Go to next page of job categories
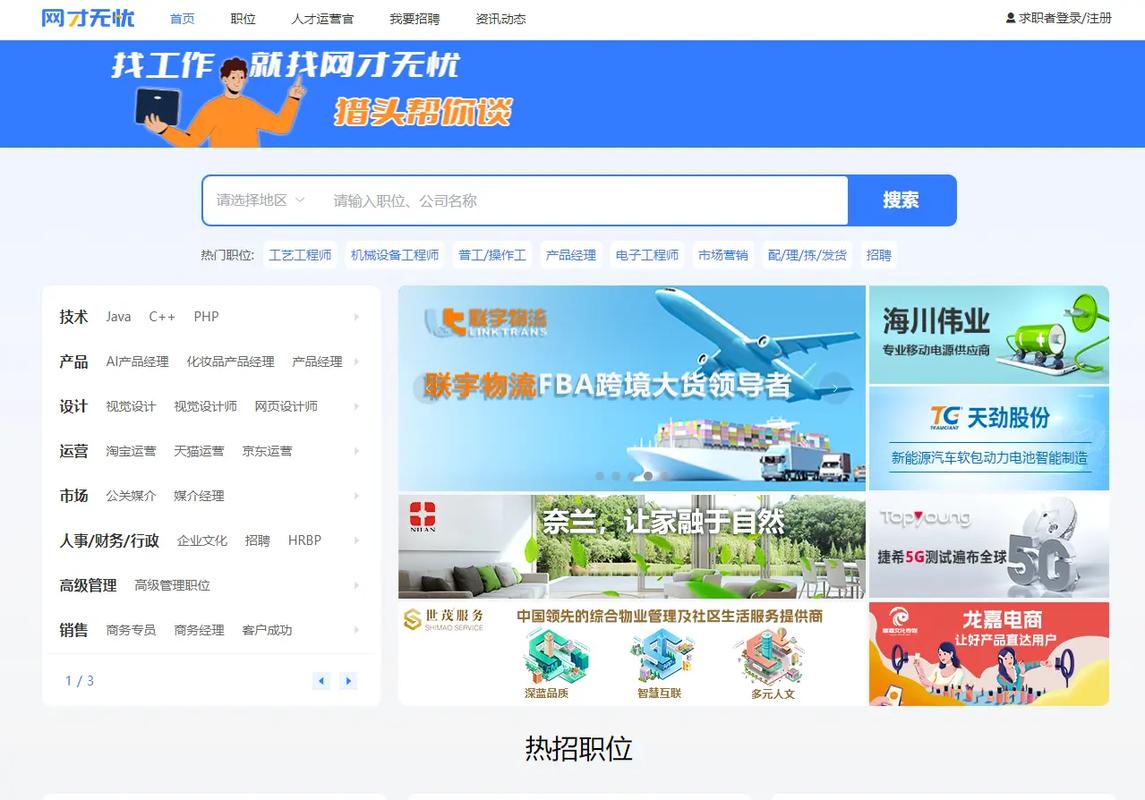Viewport: 1145px width, 800px height. (348, 681)
